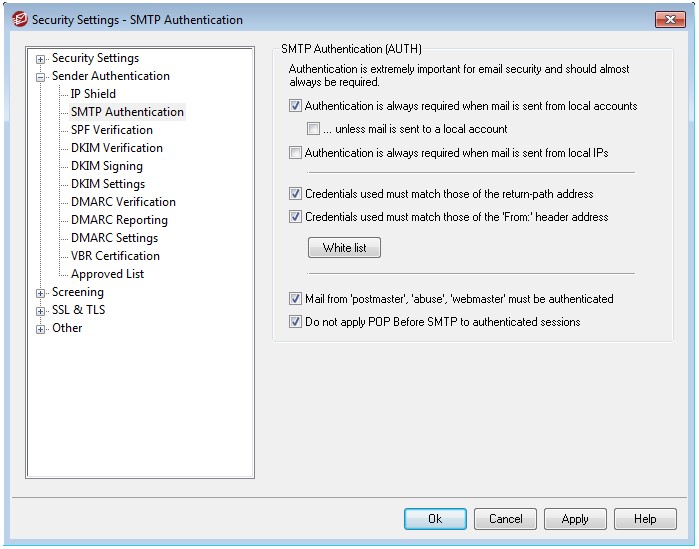This screenshot has width=699, height=549.
Task: Expand the Screening tree node
Action: coord(41,293)
